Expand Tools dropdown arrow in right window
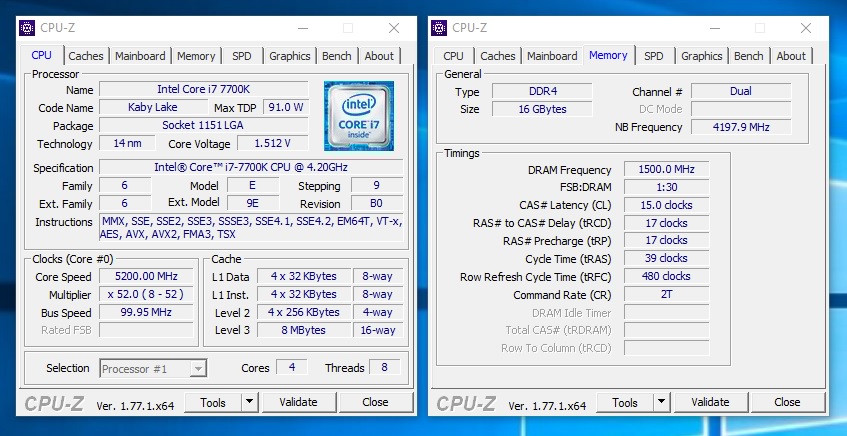This screenshot has height=436, width=847. 661,402
